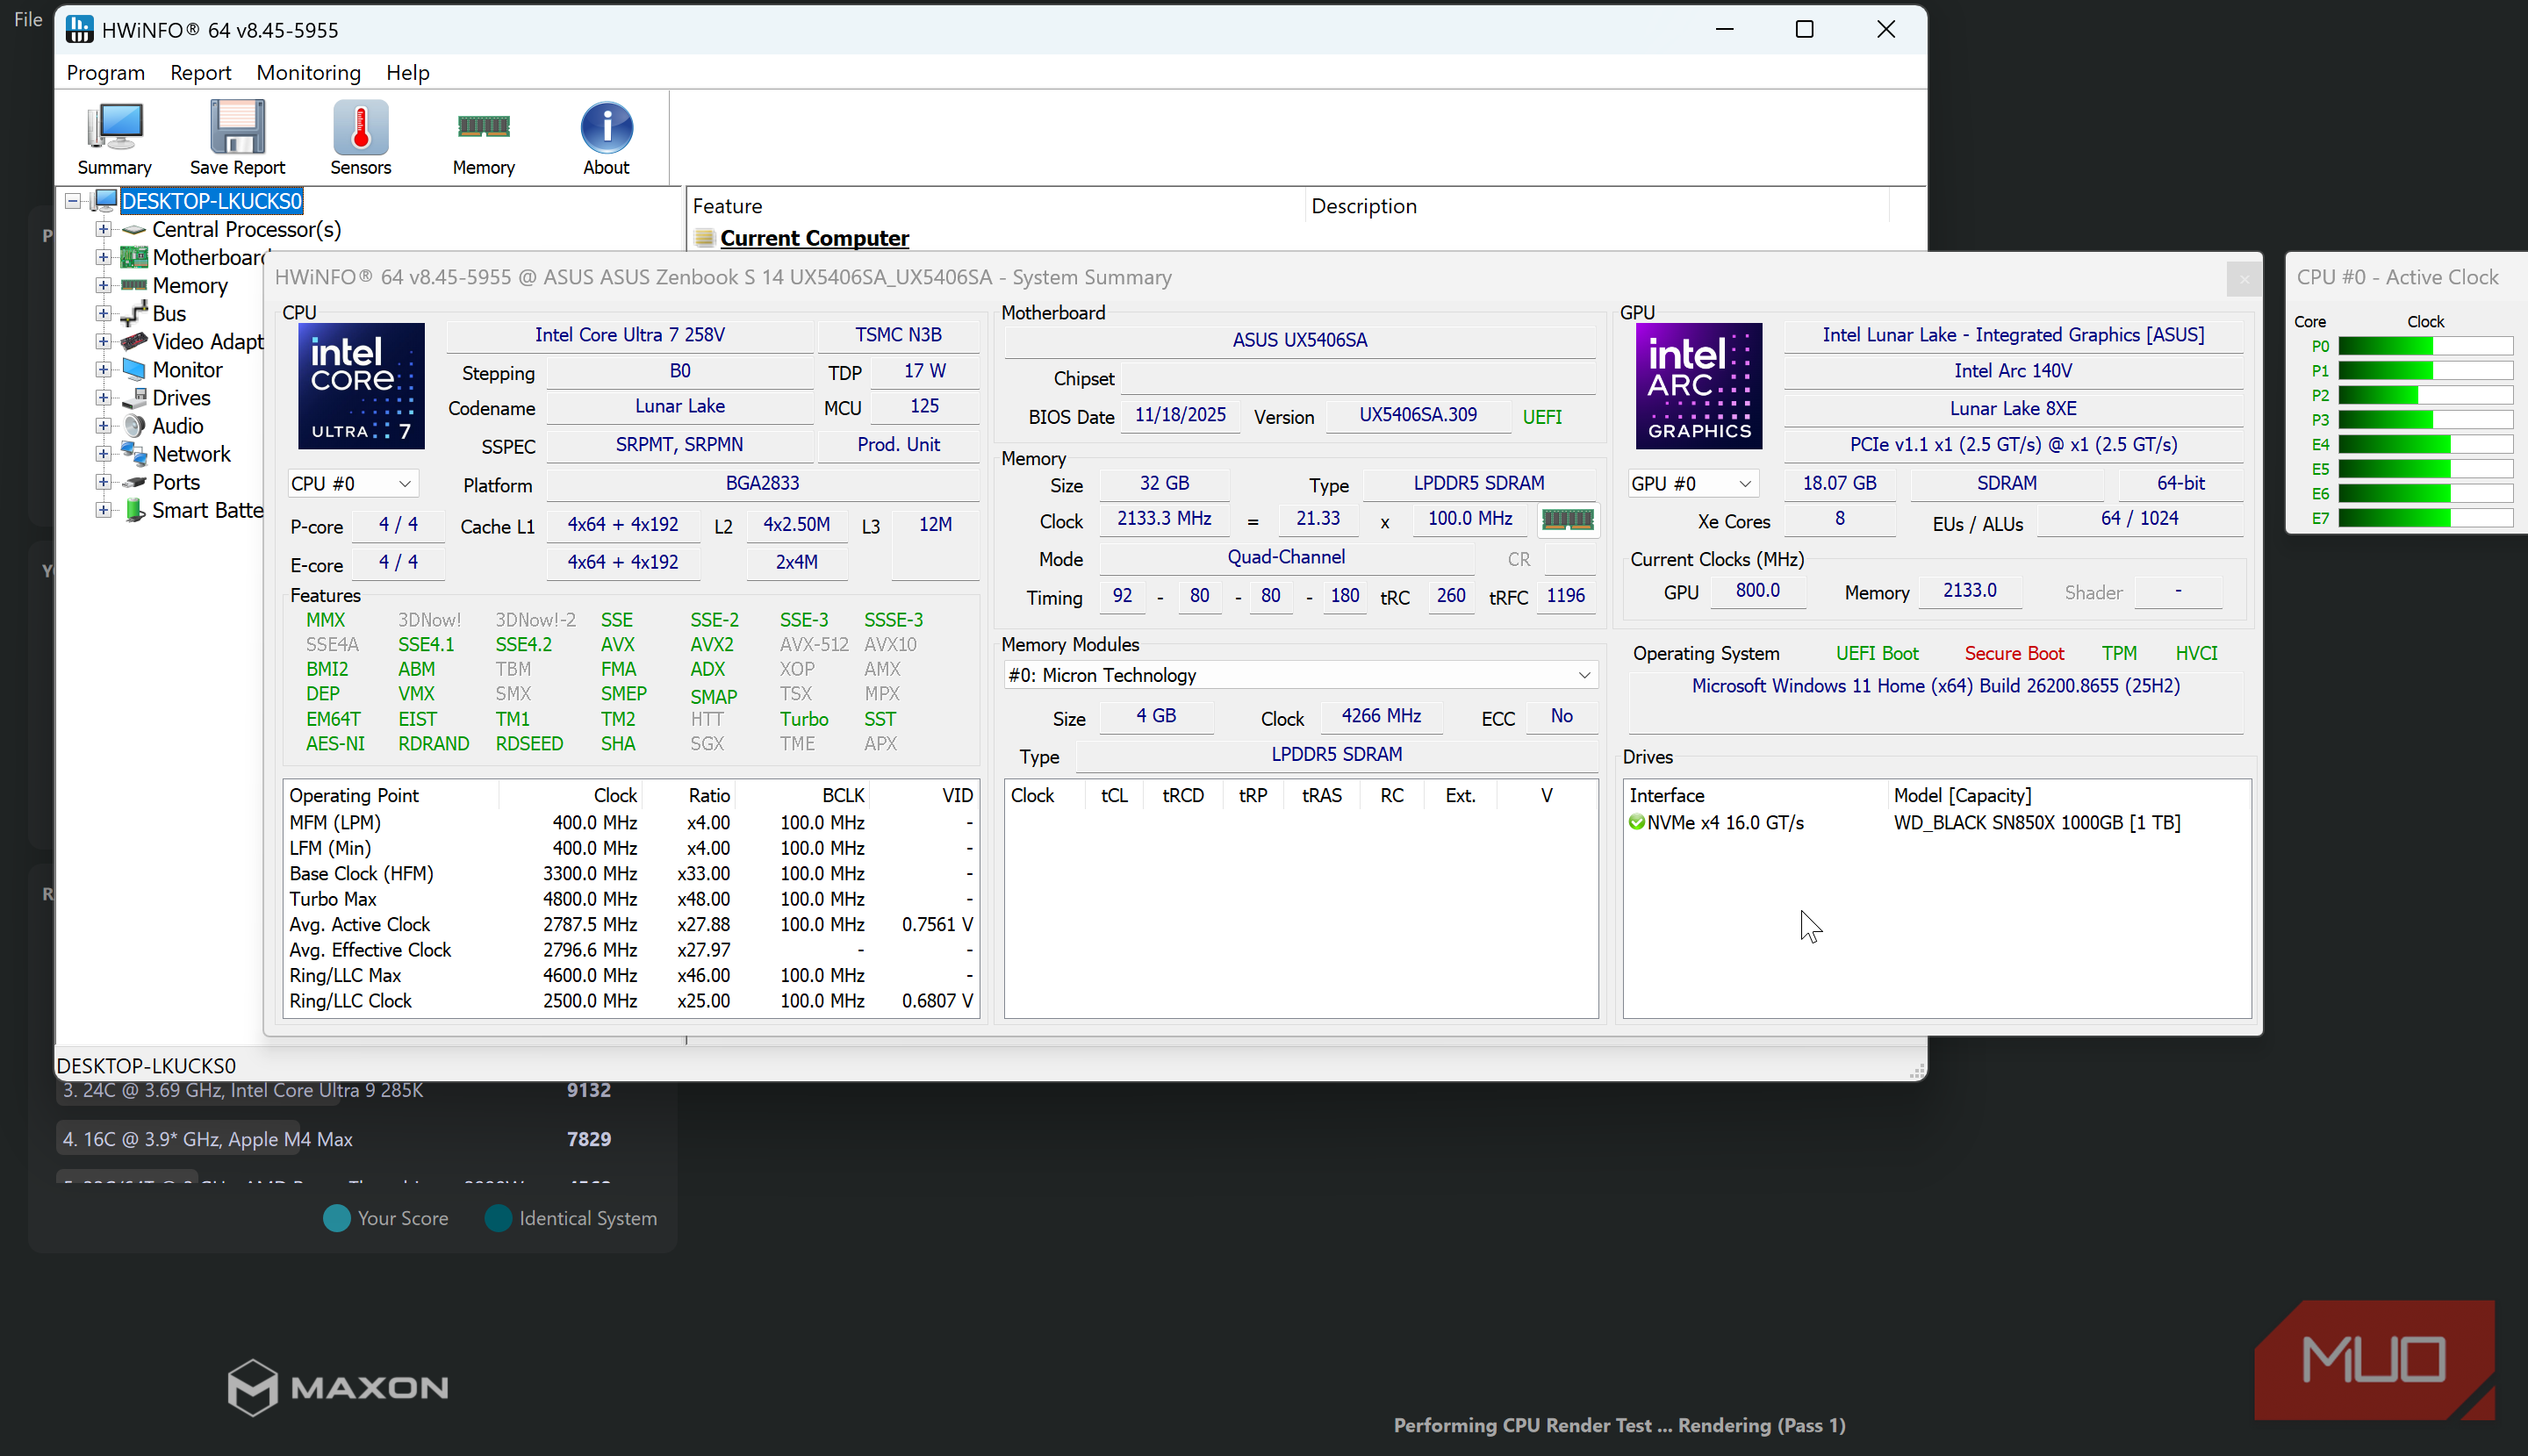Click the Description column header
Screen dimensions: 2528x1456
tap(1598, 206)
